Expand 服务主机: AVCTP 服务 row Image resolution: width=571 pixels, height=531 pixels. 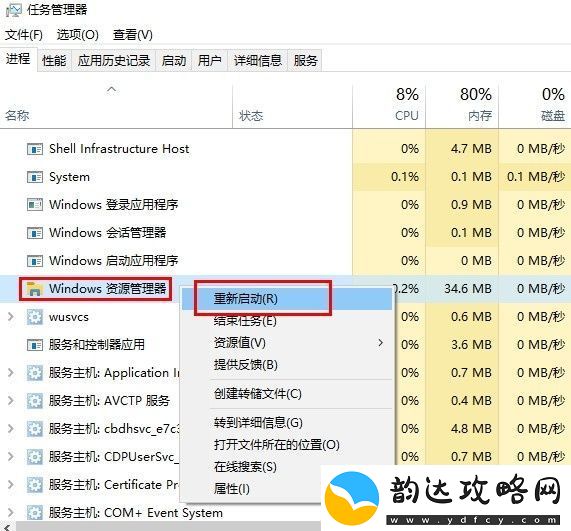[x=11, y=401]
